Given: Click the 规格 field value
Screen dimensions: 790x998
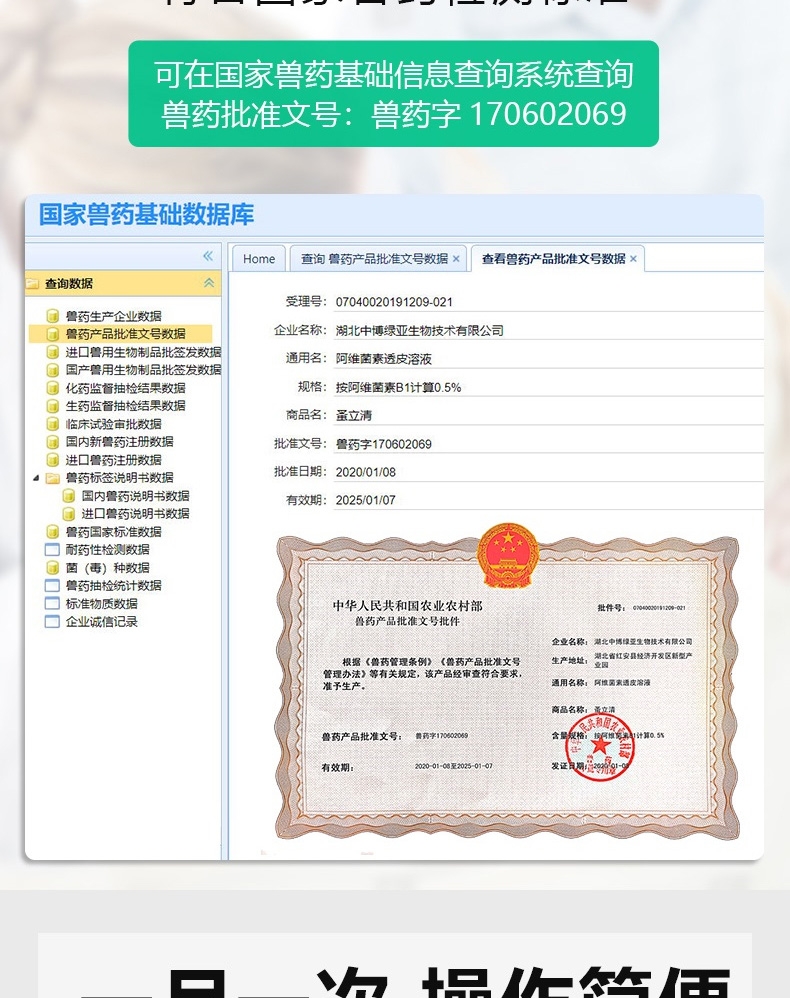Looking at the screenshot, I should 399,387.
